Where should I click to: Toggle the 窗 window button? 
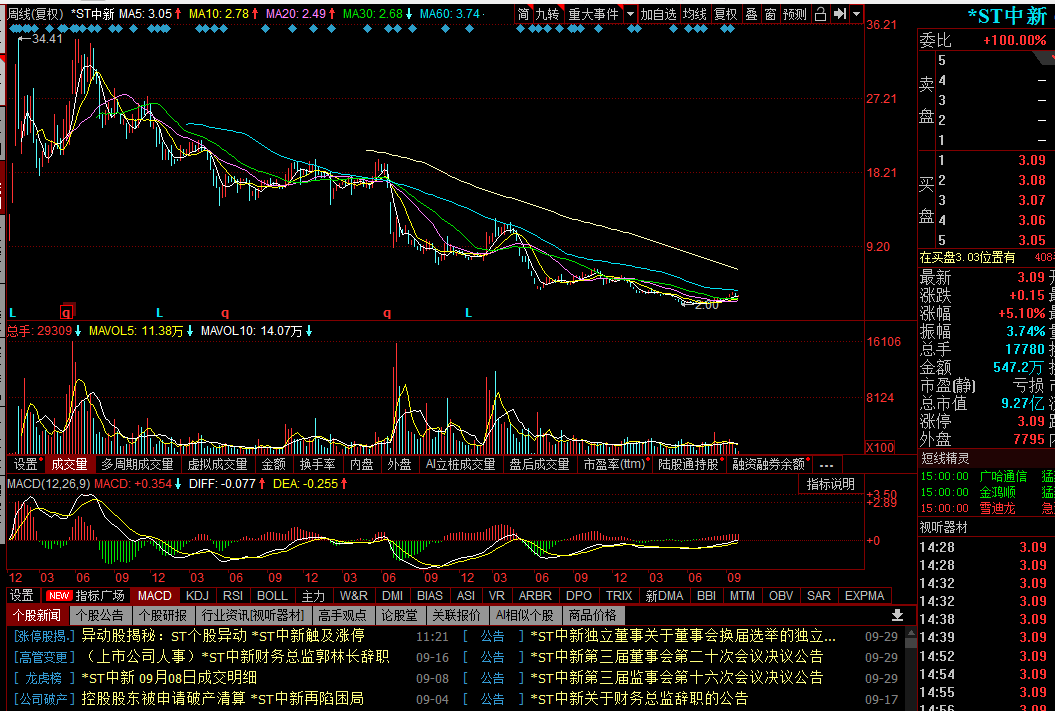pyautogui.click(x=770, y=14)
